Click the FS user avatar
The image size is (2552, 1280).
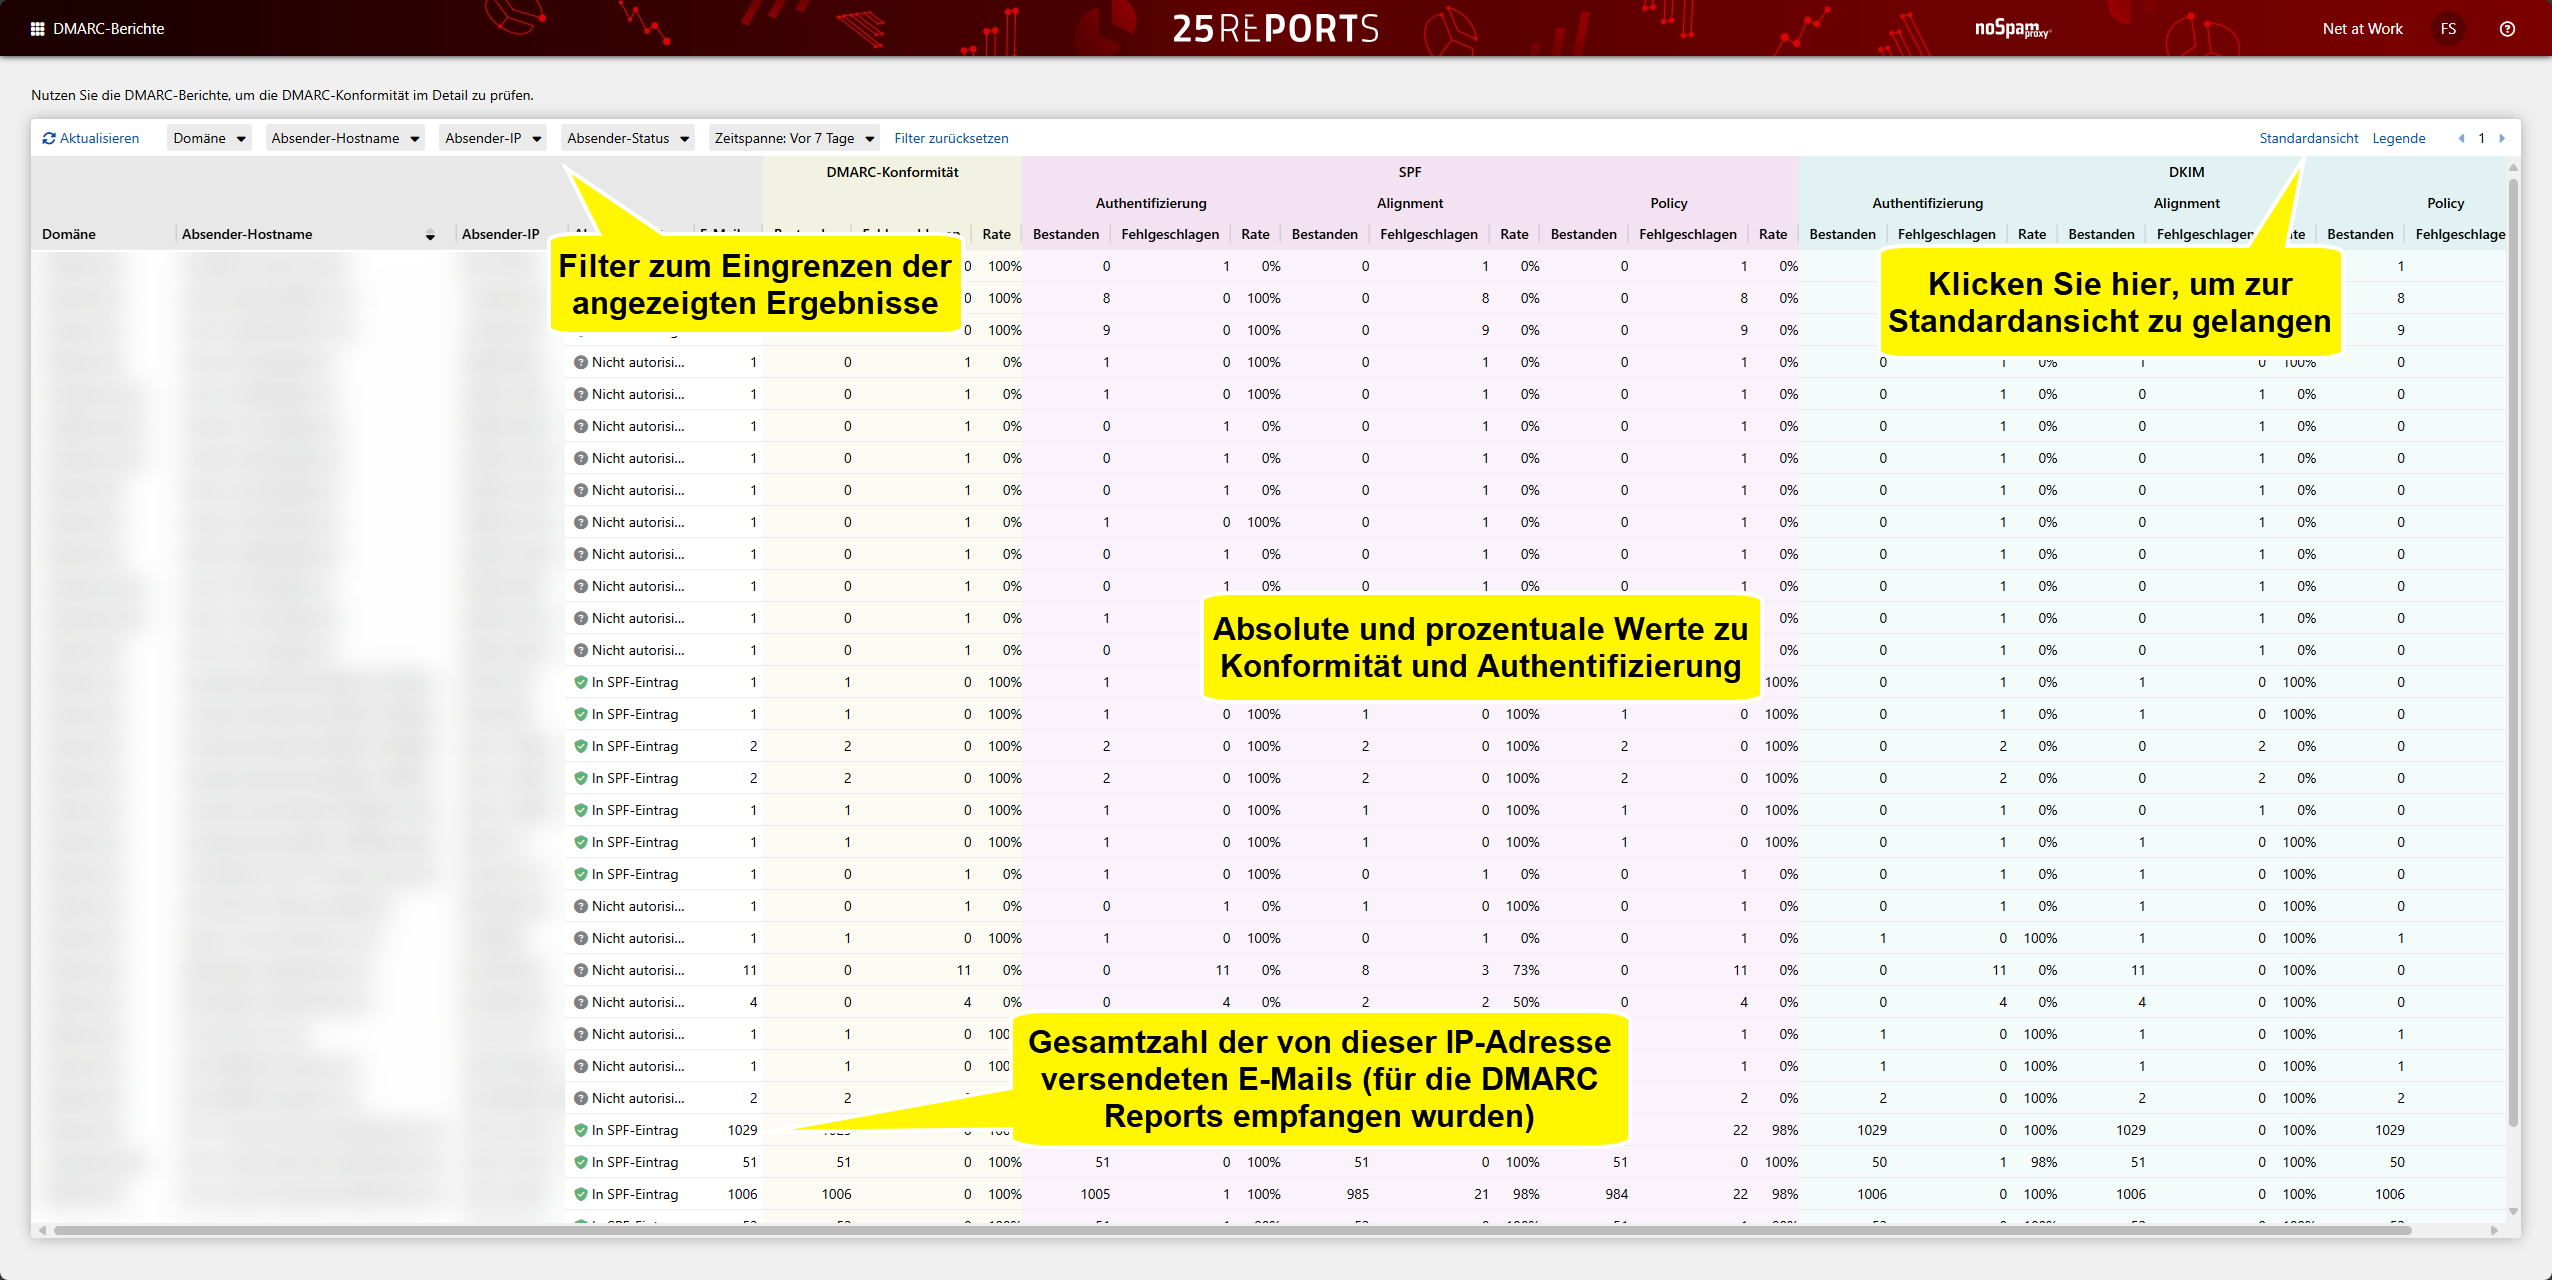2447,29
